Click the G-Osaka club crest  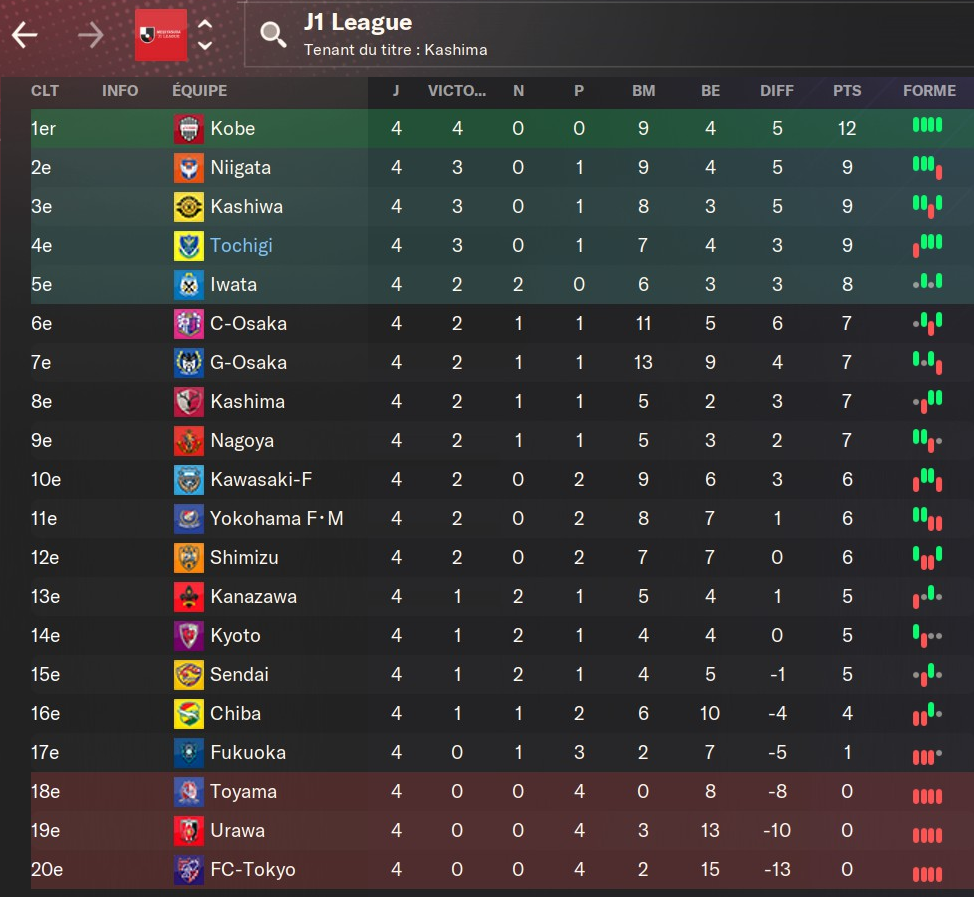(x=189, y=363)
